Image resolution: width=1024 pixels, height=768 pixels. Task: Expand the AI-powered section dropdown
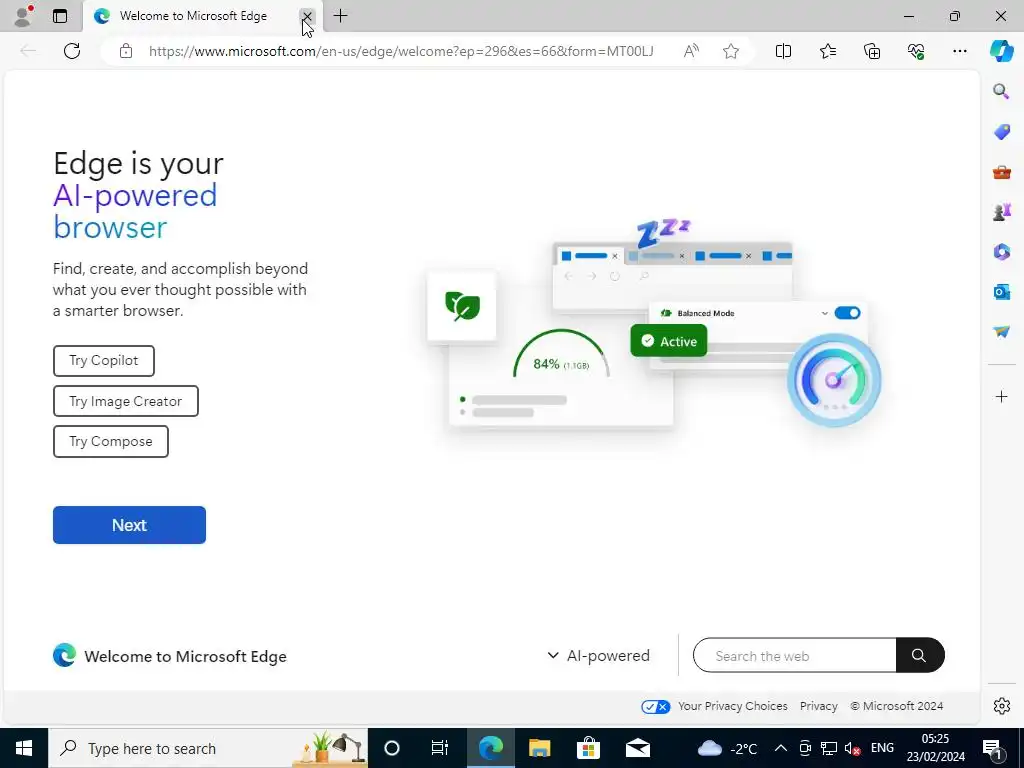click(x=598, y=656)
